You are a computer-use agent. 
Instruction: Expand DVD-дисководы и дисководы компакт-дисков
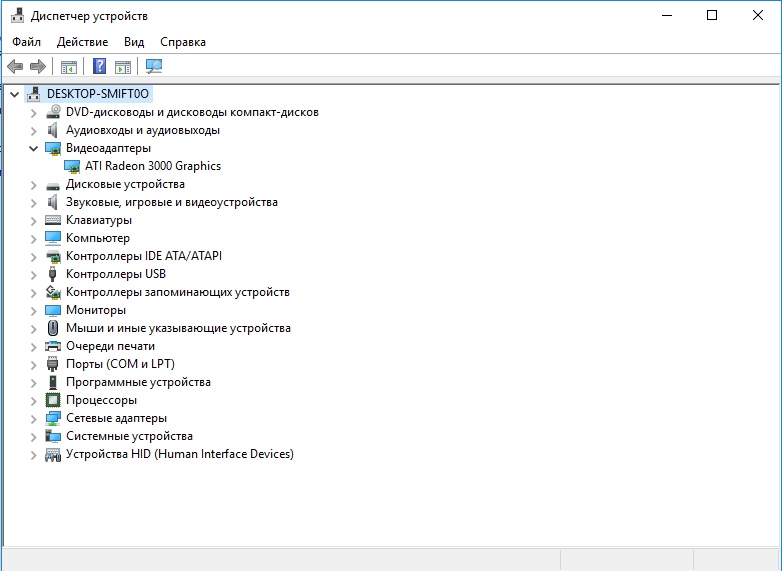(33, 112)
